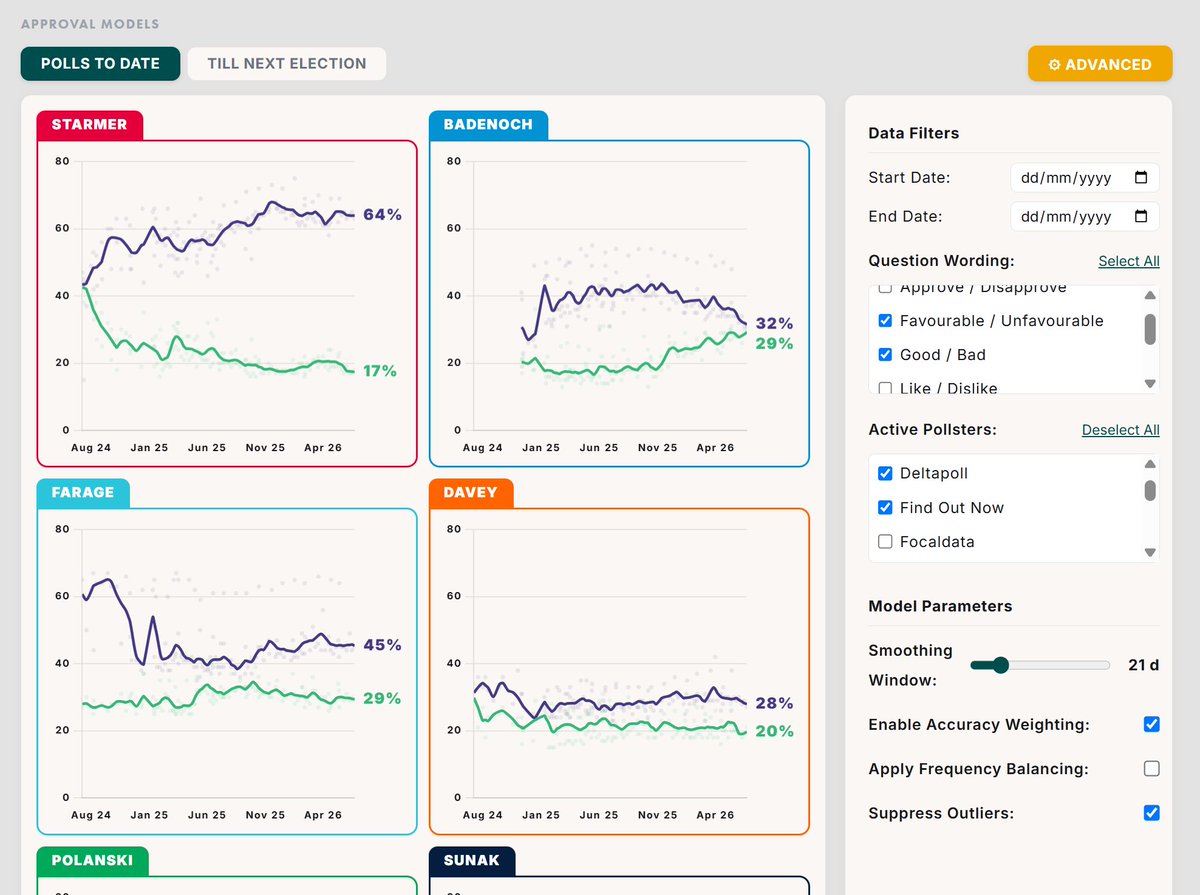Select the Sunak chart label
The width and height of the screenshot is (1200, 895).
click(x=472, y=861)
